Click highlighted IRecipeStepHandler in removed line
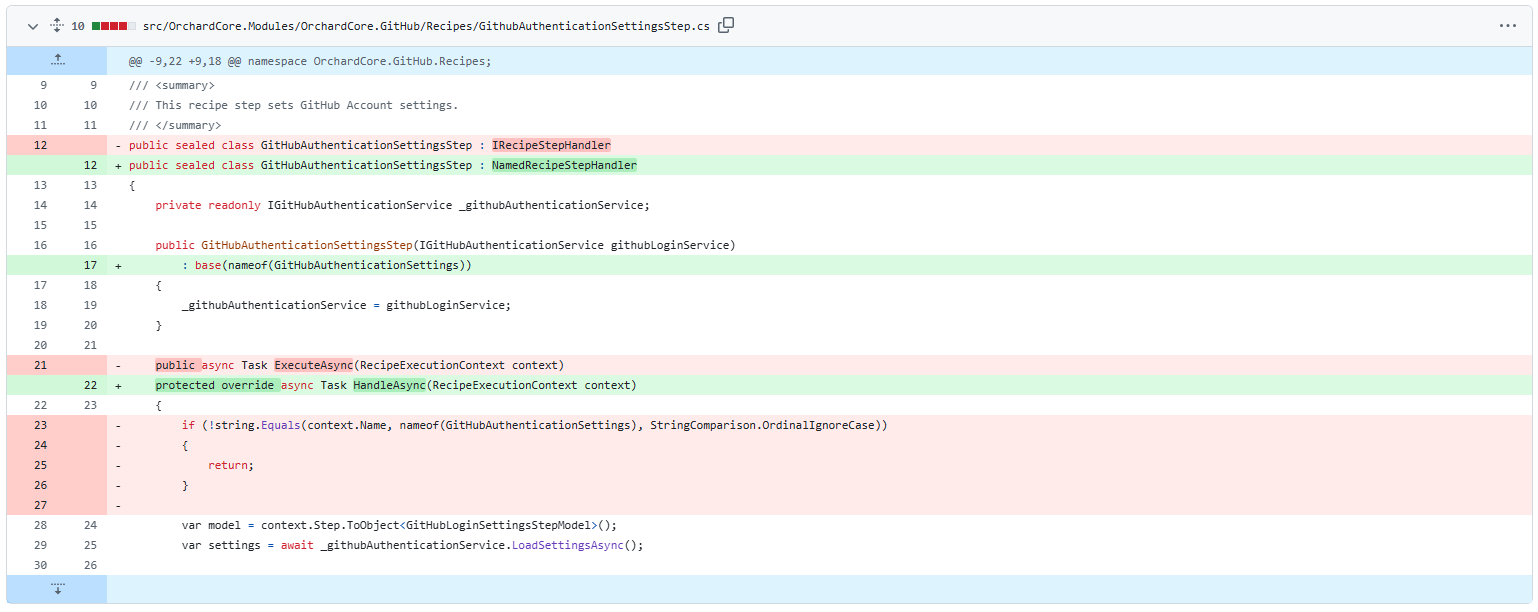 (x=551, y=145)
